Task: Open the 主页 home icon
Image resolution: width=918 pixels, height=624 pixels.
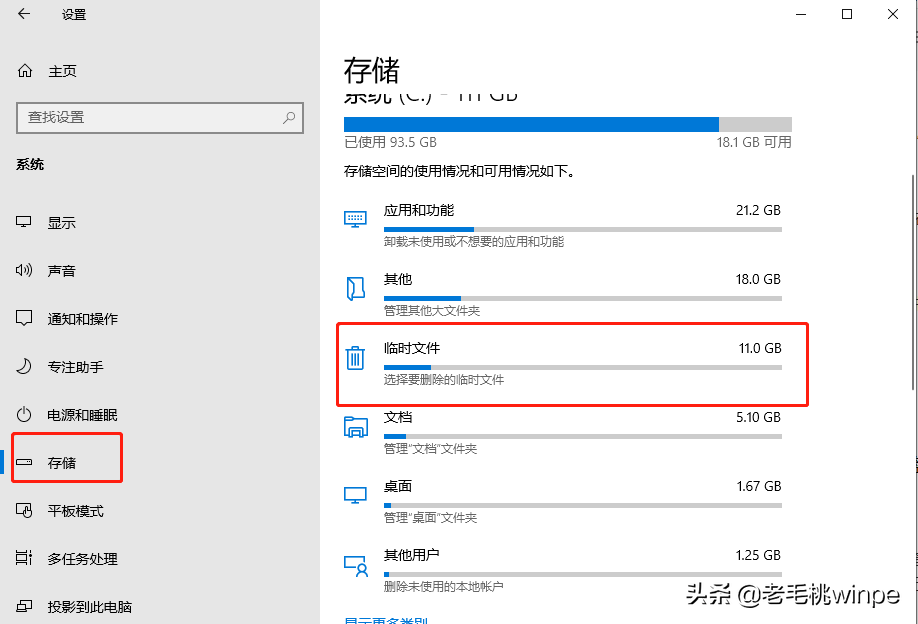Action: [x=25, y=71]
